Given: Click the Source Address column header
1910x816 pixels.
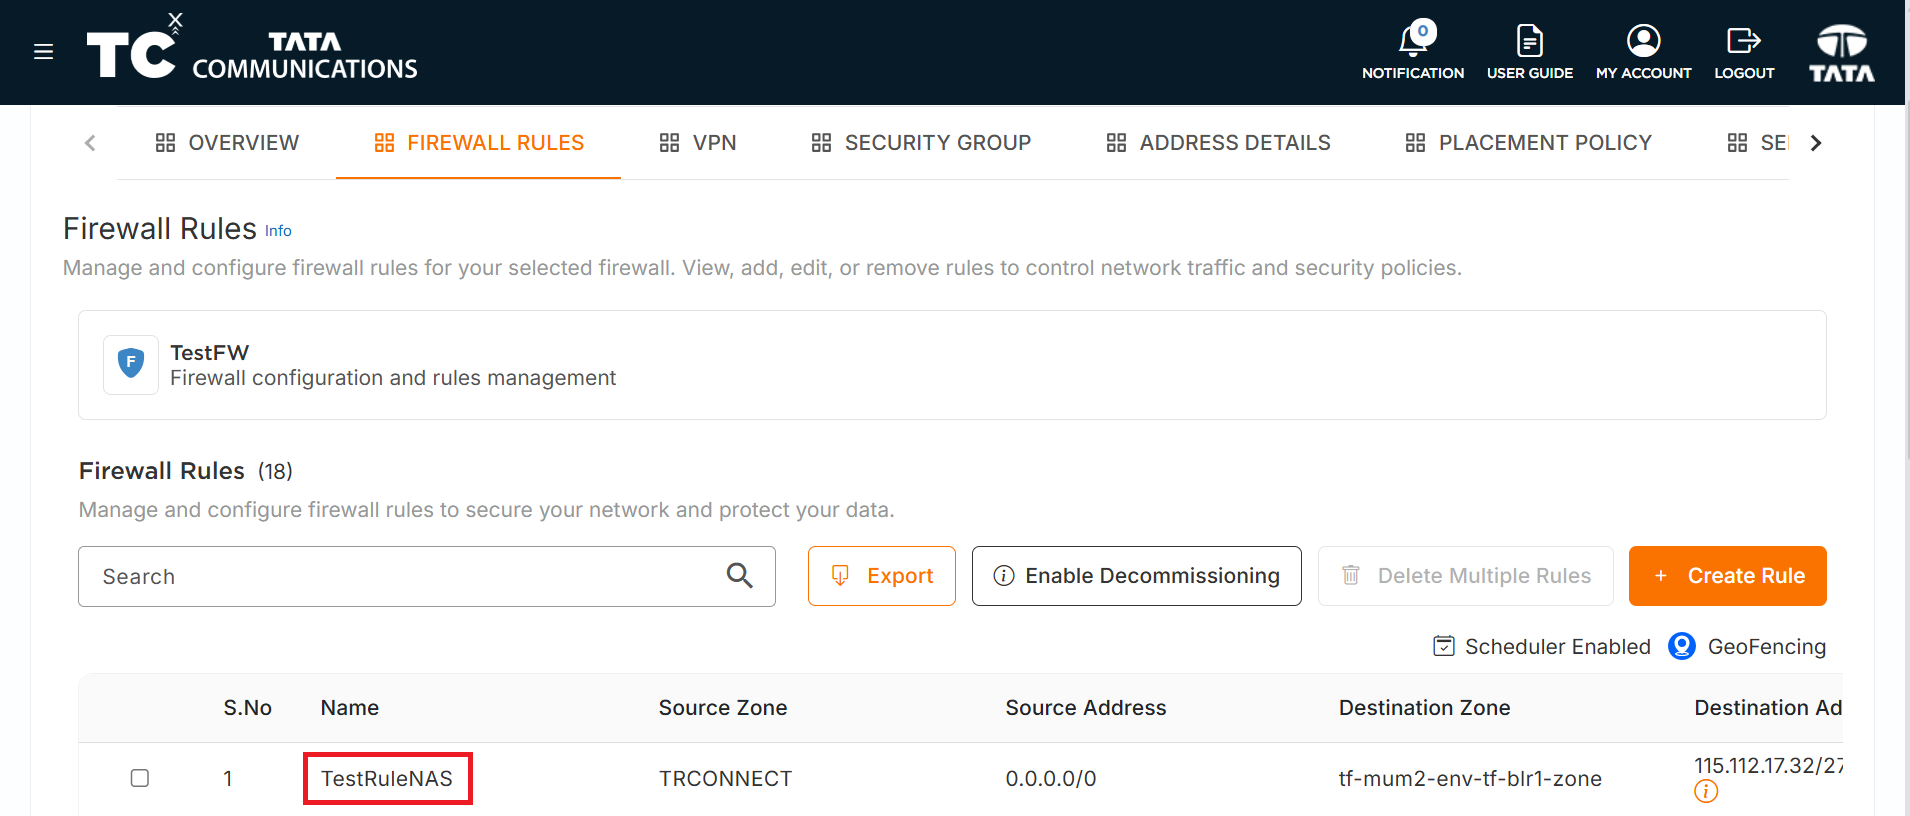Looking at the screenshot, I should (1086, 708).
